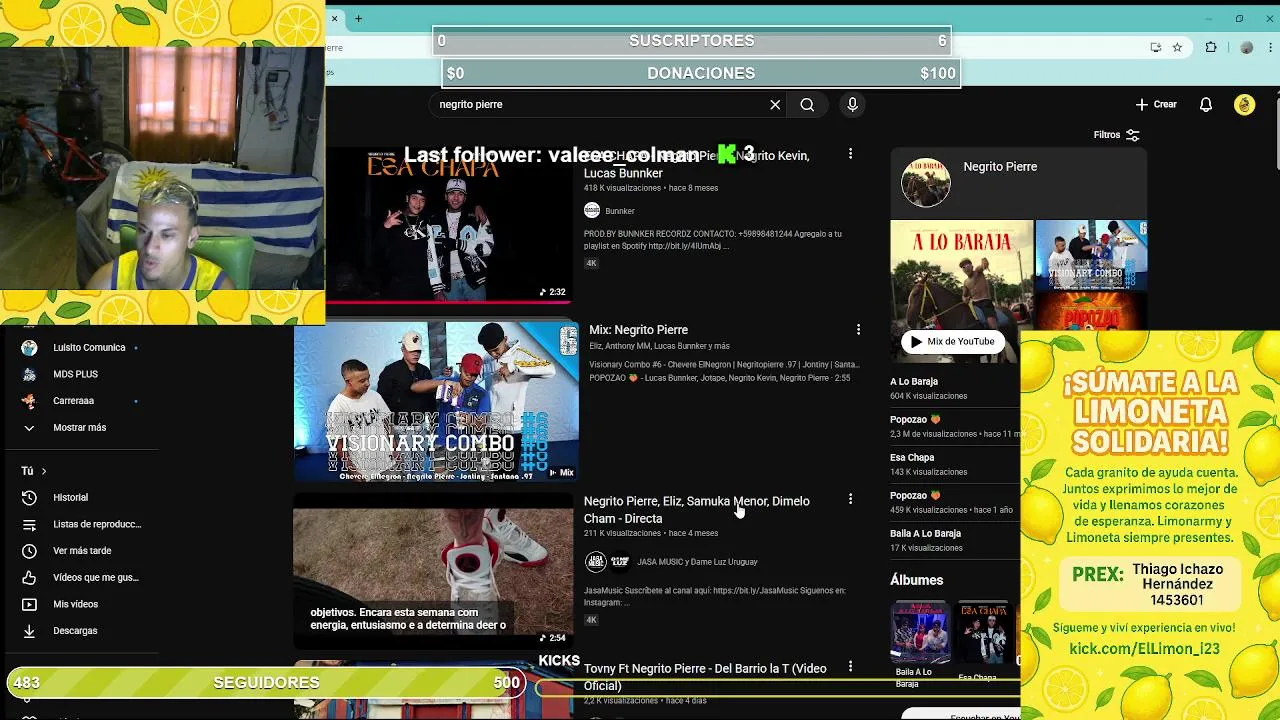Close the current browser tab

(x=334, y=18)
